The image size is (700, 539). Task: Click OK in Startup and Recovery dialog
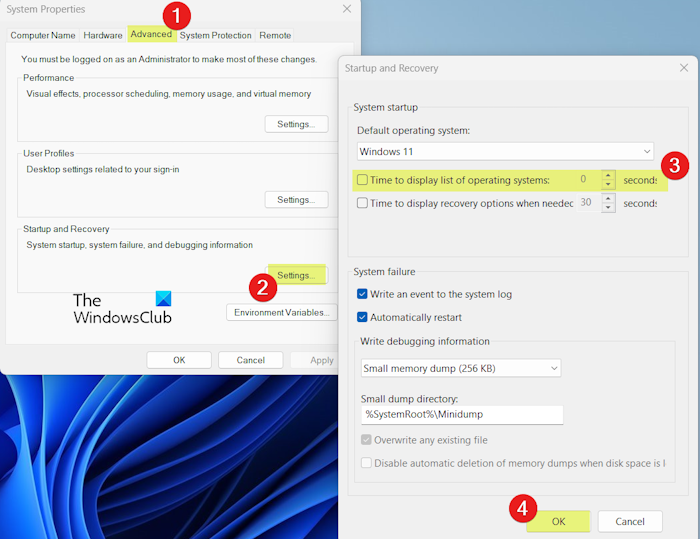(558, 522)
